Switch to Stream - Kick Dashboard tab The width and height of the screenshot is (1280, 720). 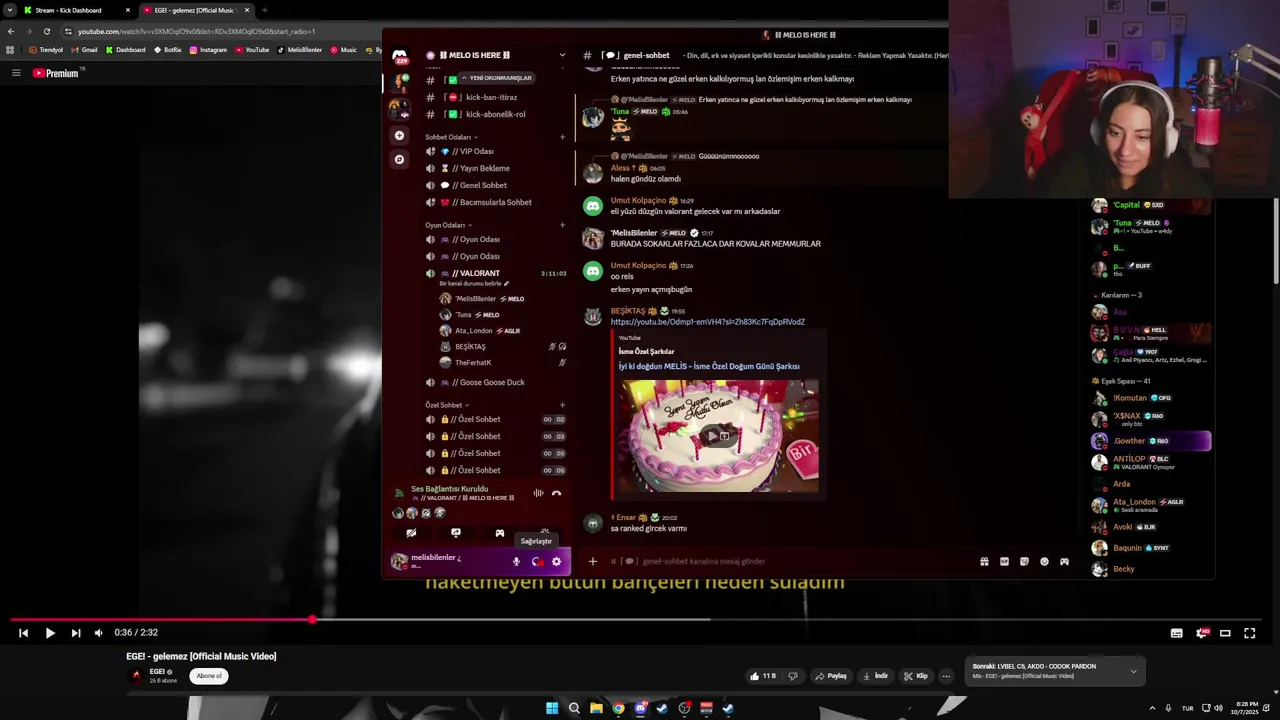coord(77,10)
